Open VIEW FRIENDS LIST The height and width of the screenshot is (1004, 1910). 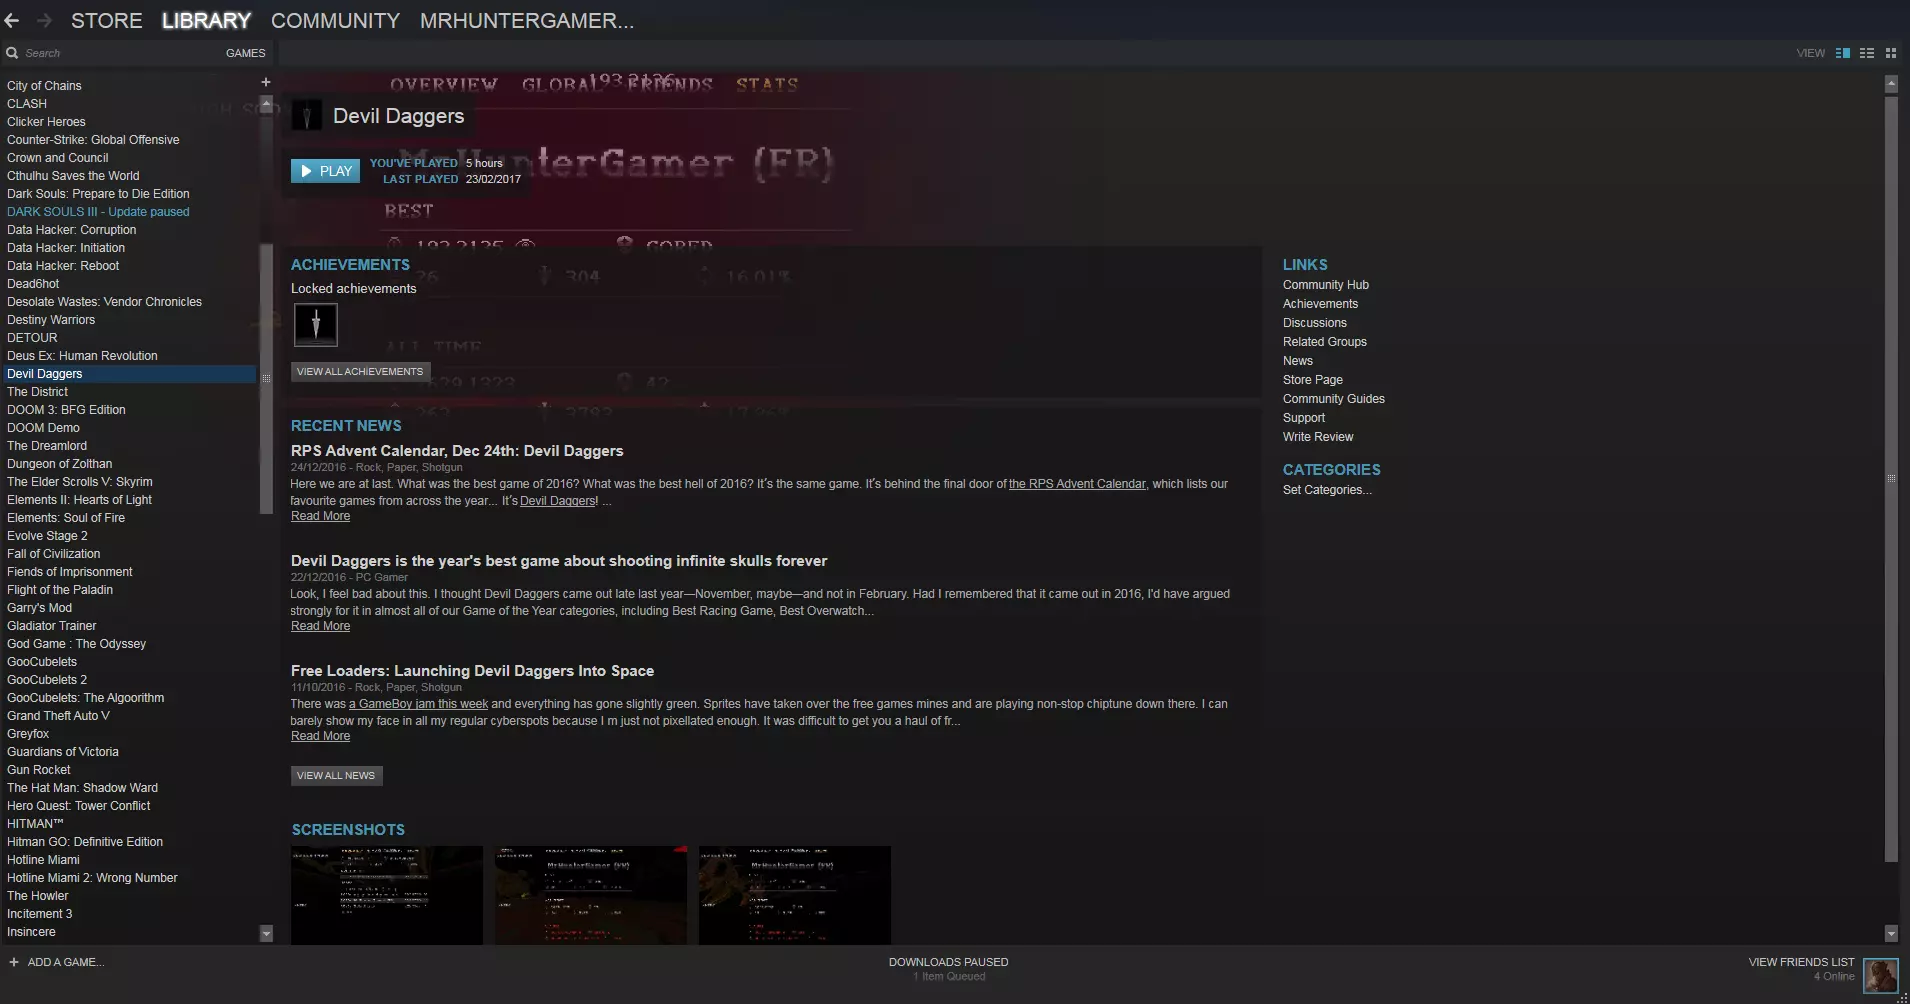[1801, 962]
